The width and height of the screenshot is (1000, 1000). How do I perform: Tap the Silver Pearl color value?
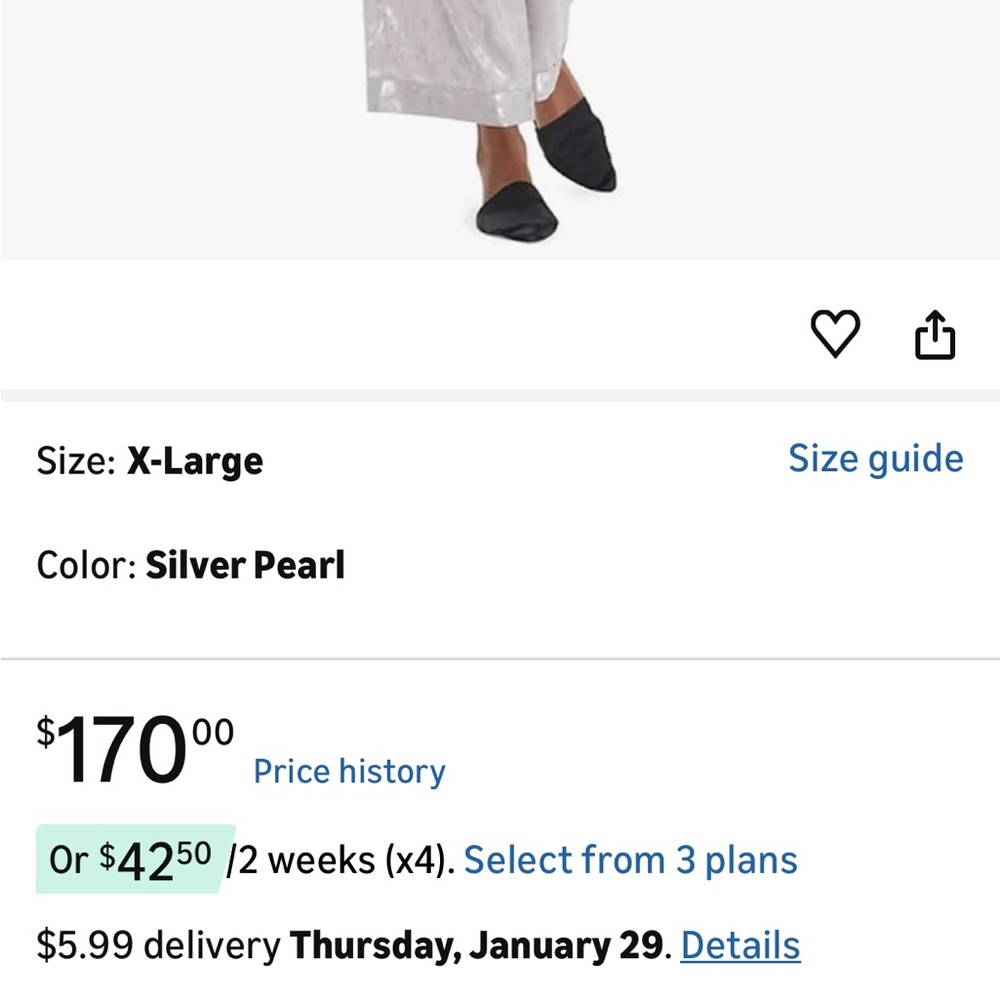(245, 565)
